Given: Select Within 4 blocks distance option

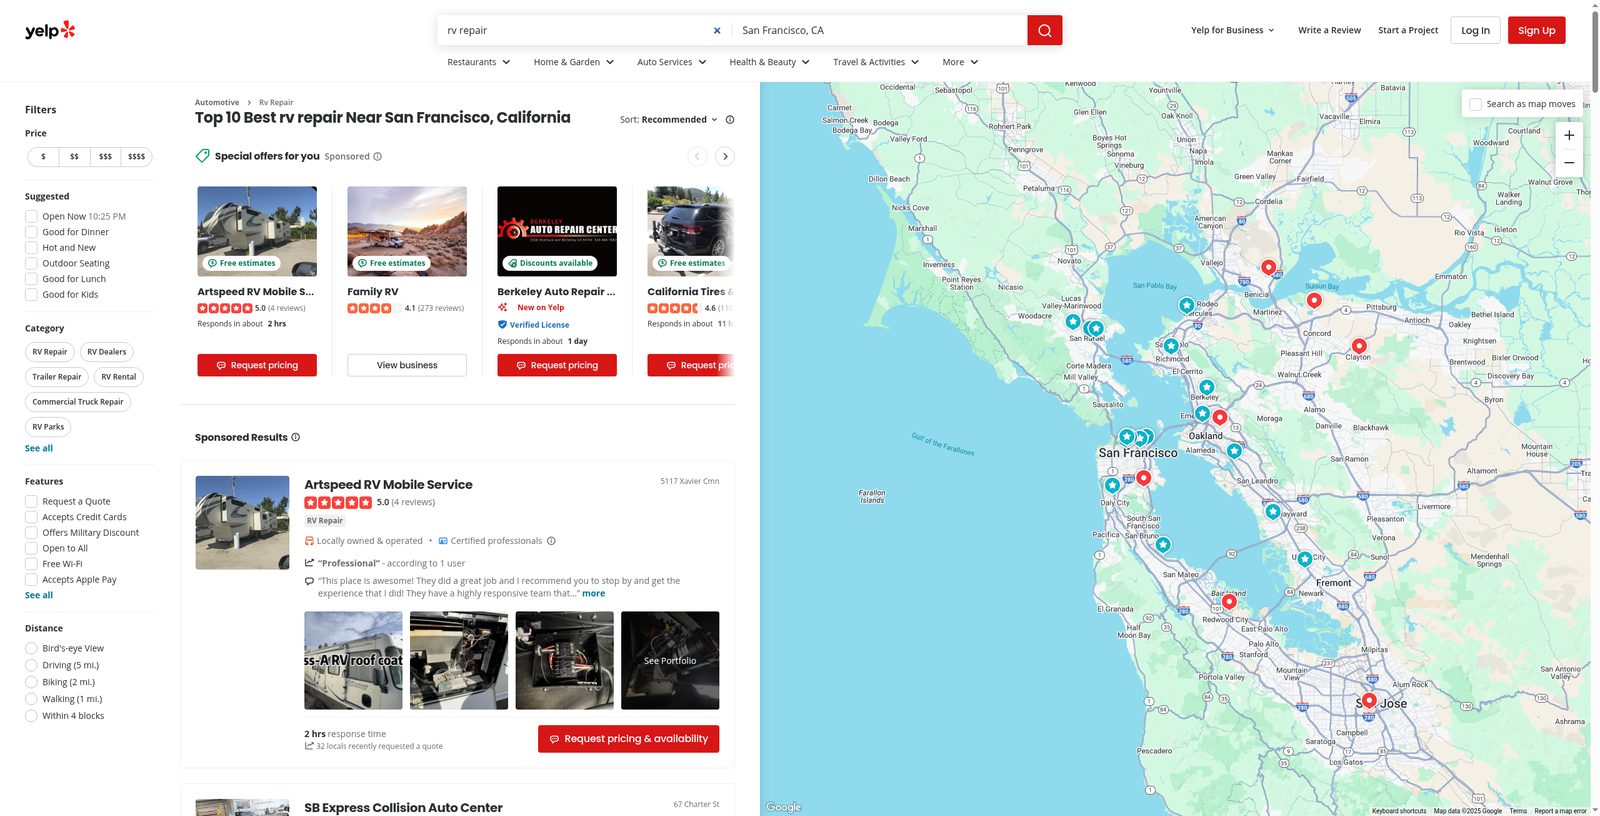Looking at the screenshot, I should (x=31, y=716).
